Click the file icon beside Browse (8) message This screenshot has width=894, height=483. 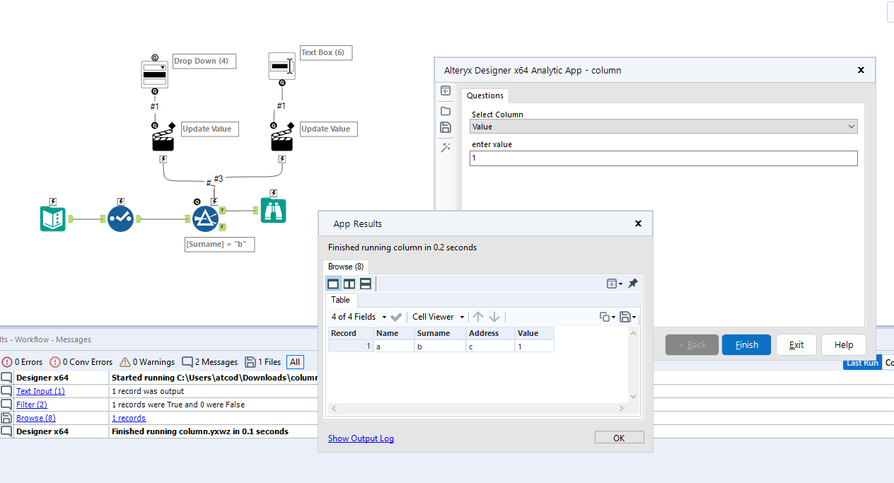[x=6, y=418]
